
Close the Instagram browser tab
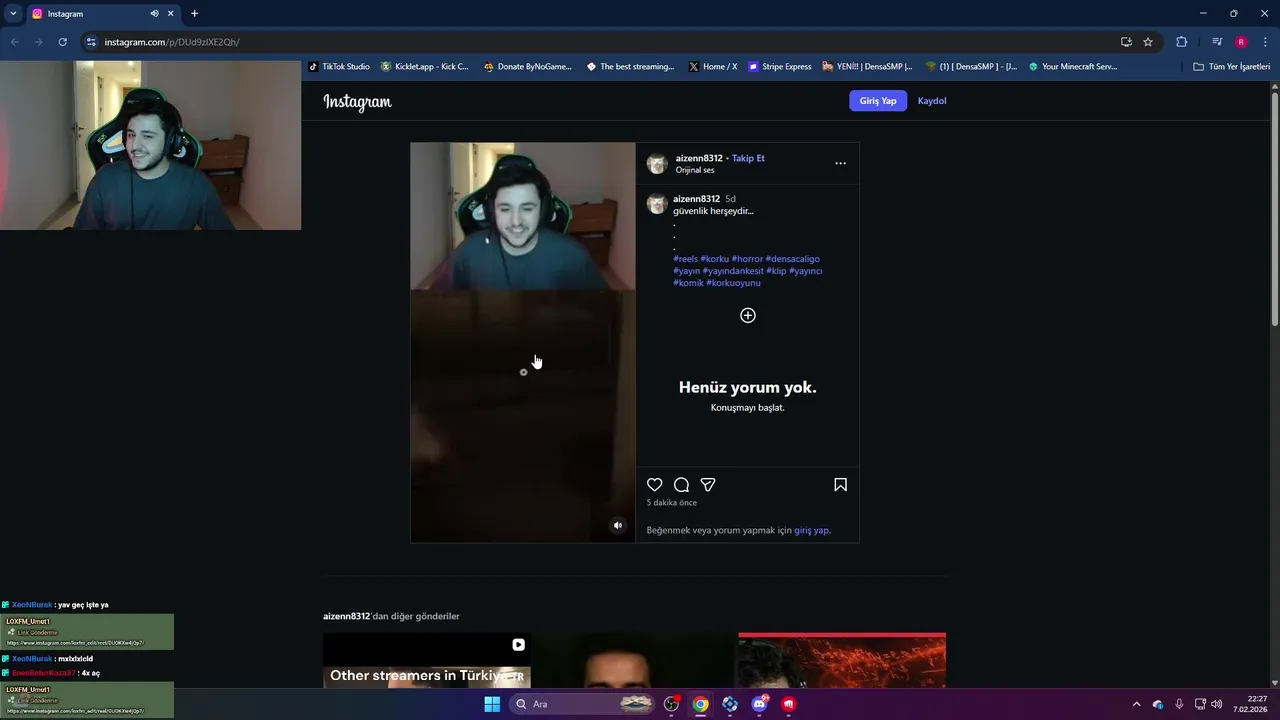[x=170, y=14]
